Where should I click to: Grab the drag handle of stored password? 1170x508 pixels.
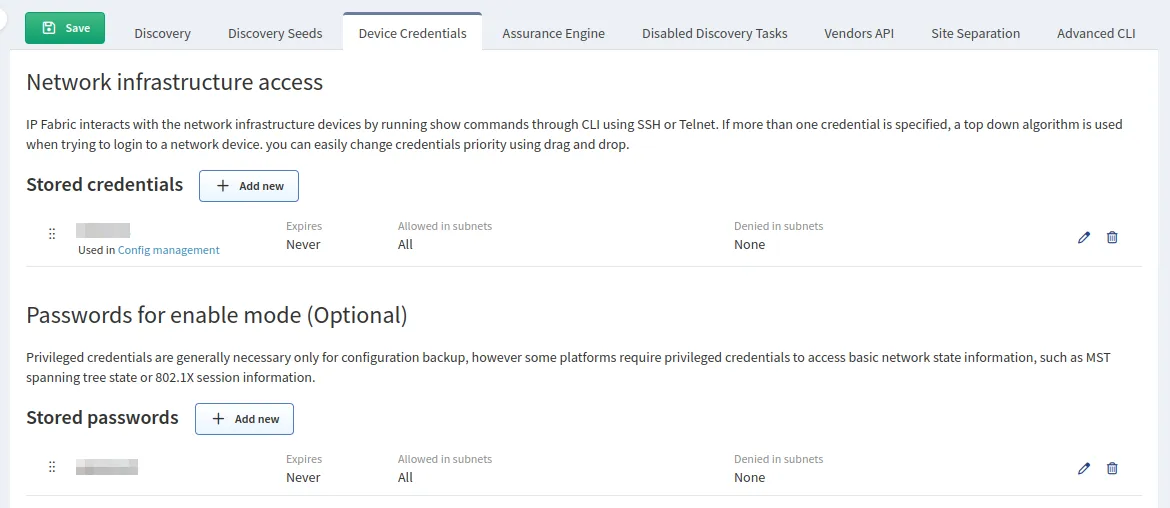tap(52, 467)
